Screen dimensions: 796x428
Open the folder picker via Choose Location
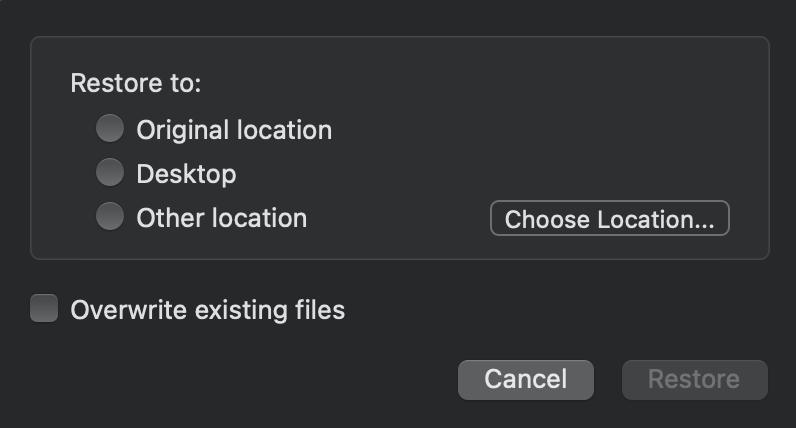(609, 219)
